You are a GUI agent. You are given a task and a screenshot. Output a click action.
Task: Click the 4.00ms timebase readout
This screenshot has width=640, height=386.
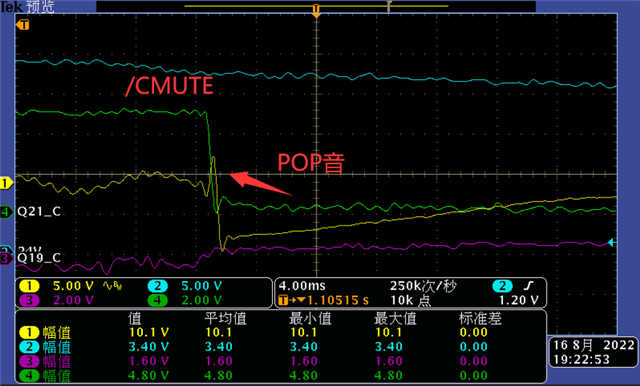click(x=302, y=286)
